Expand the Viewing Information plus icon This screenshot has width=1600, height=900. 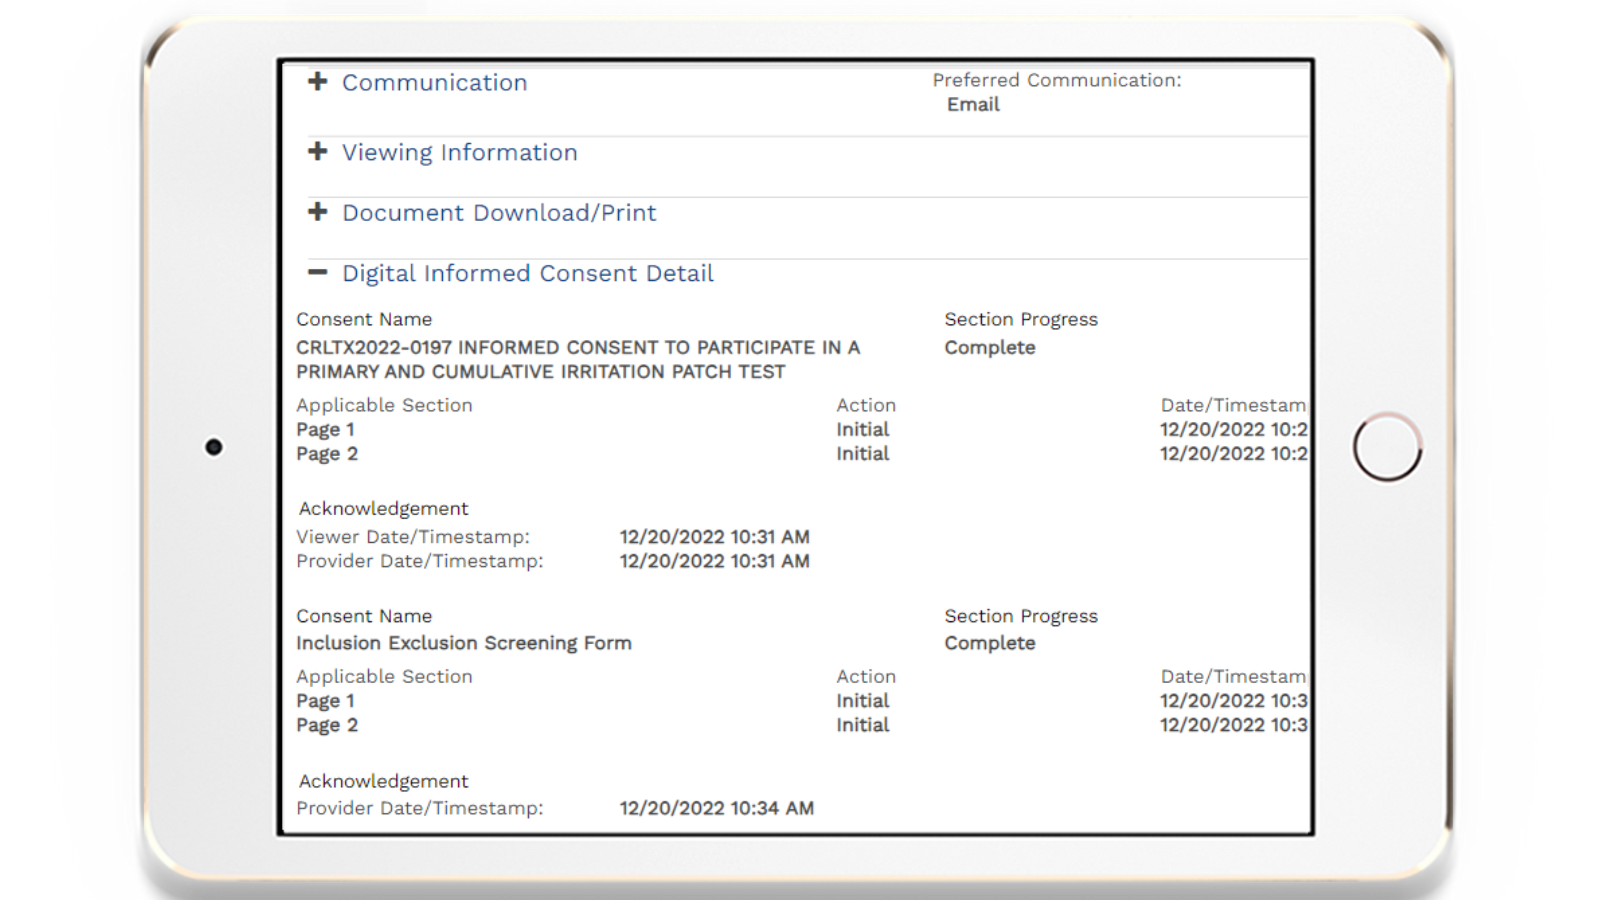click(317, 151)
